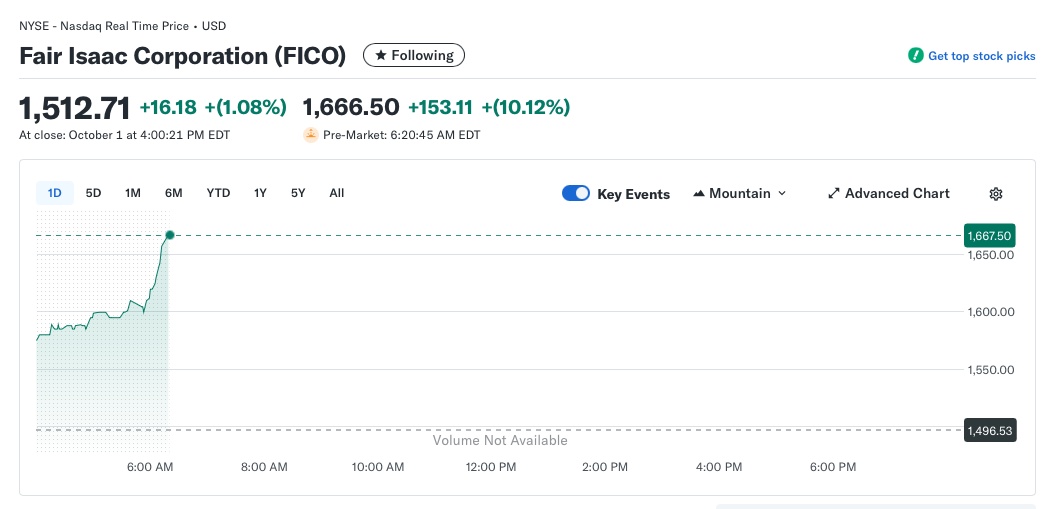The height and width of the screenshot is (509, 1053).
Task: Select the 1Y time range
Action: point(260,193)
